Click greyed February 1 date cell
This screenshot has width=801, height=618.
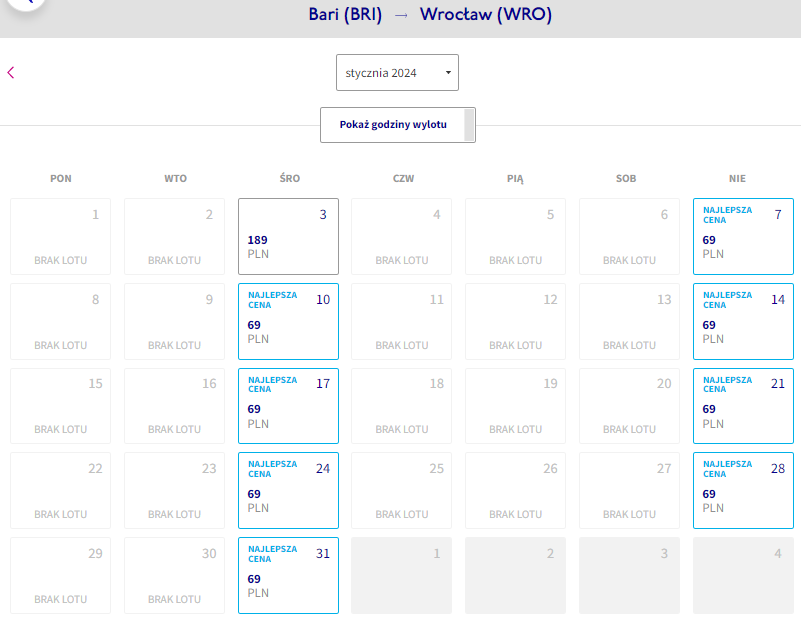[402, 575]
